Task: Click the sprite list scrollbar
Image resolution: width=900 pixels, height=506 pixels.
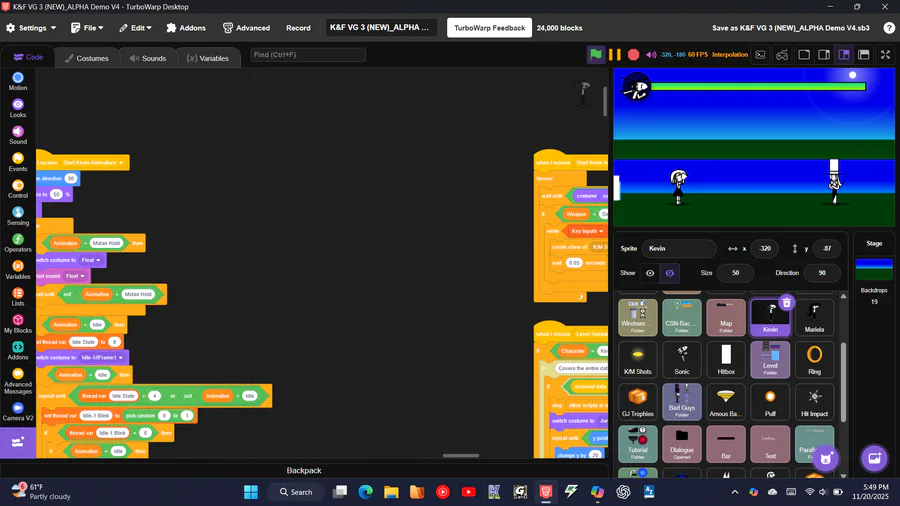Action: 843,382
